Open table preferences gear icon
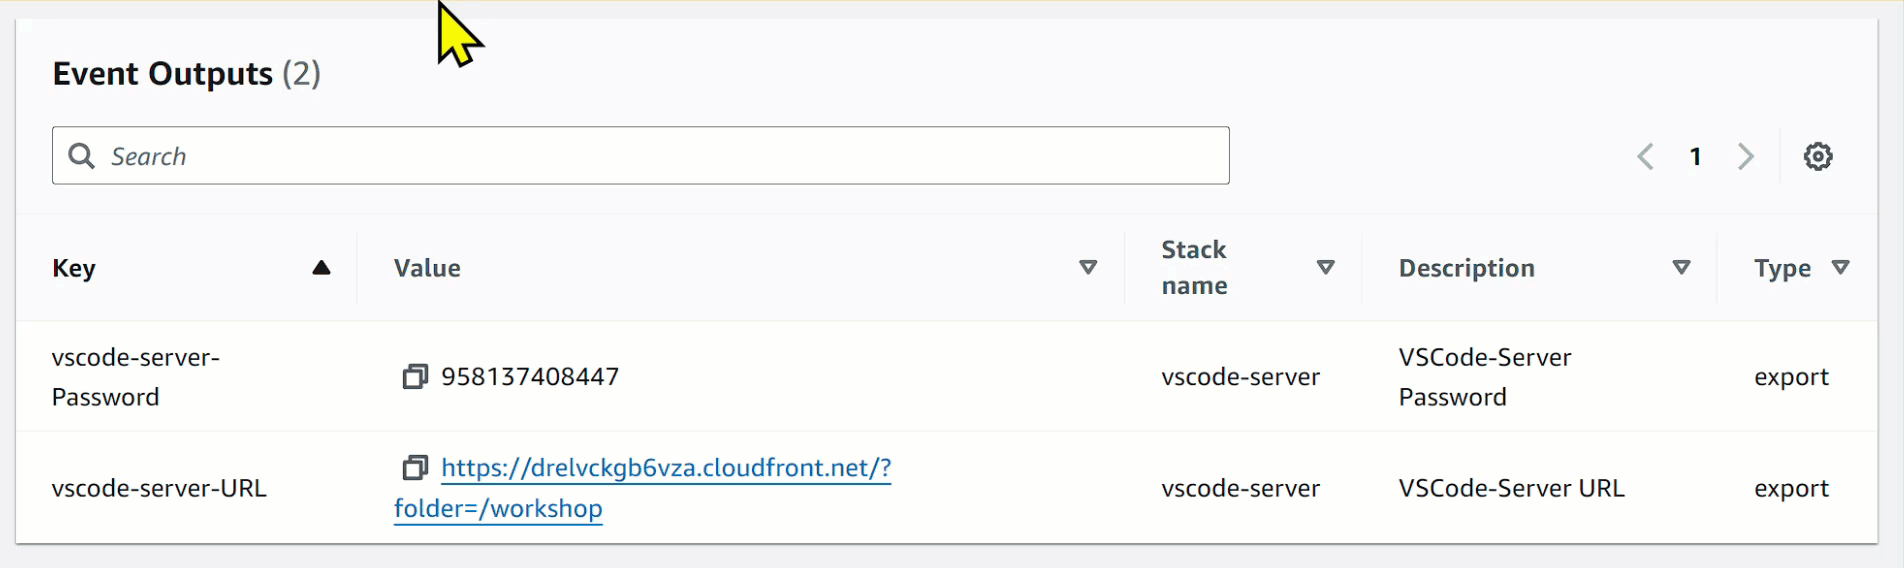The image size is (1904, 568). [x=1818, y=156]
